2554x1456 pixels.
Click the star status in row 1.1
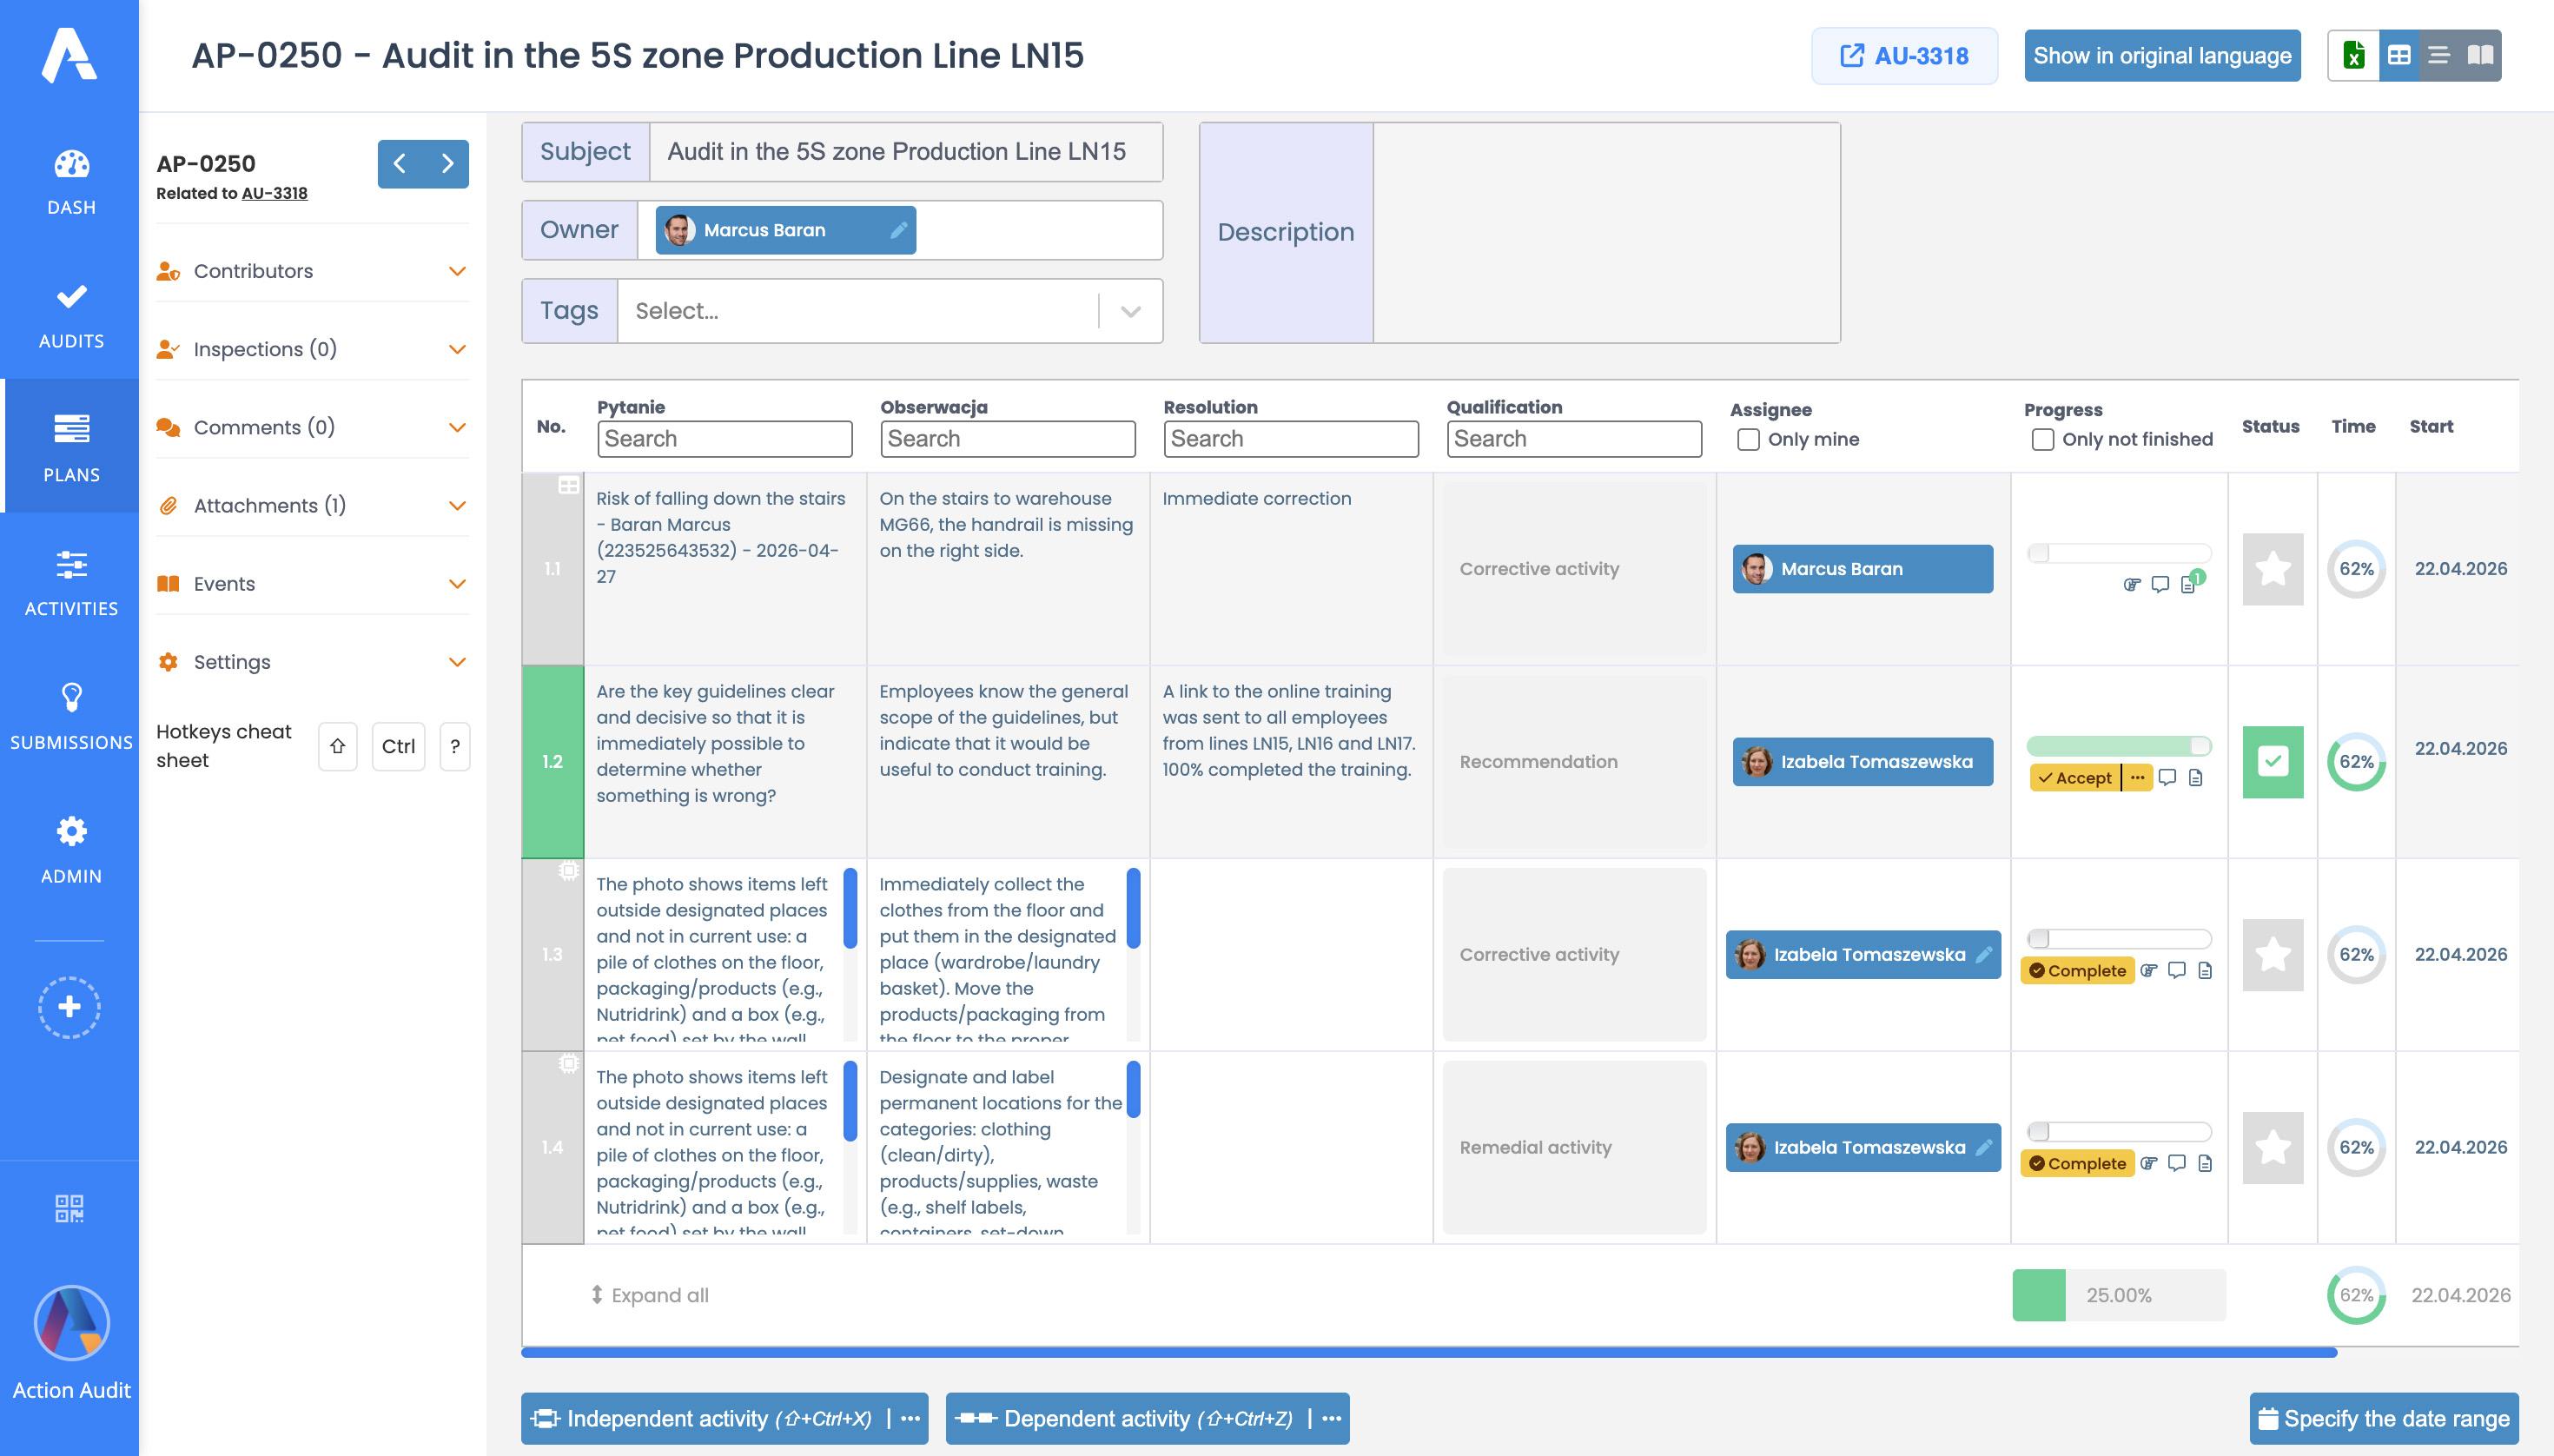point(2273,569)
